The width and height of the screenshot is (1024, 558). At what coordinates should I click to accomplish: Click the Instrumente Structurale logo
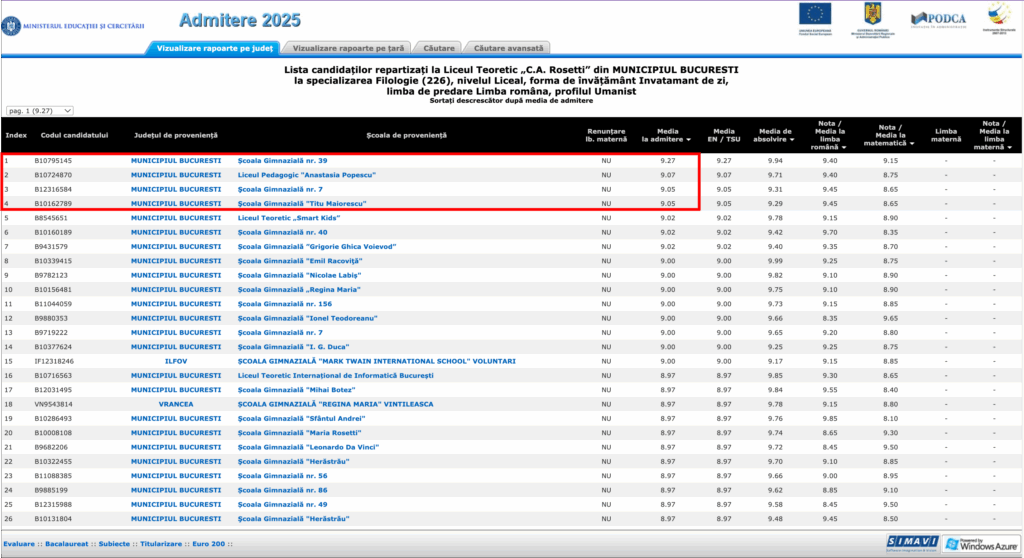point(998,15)
